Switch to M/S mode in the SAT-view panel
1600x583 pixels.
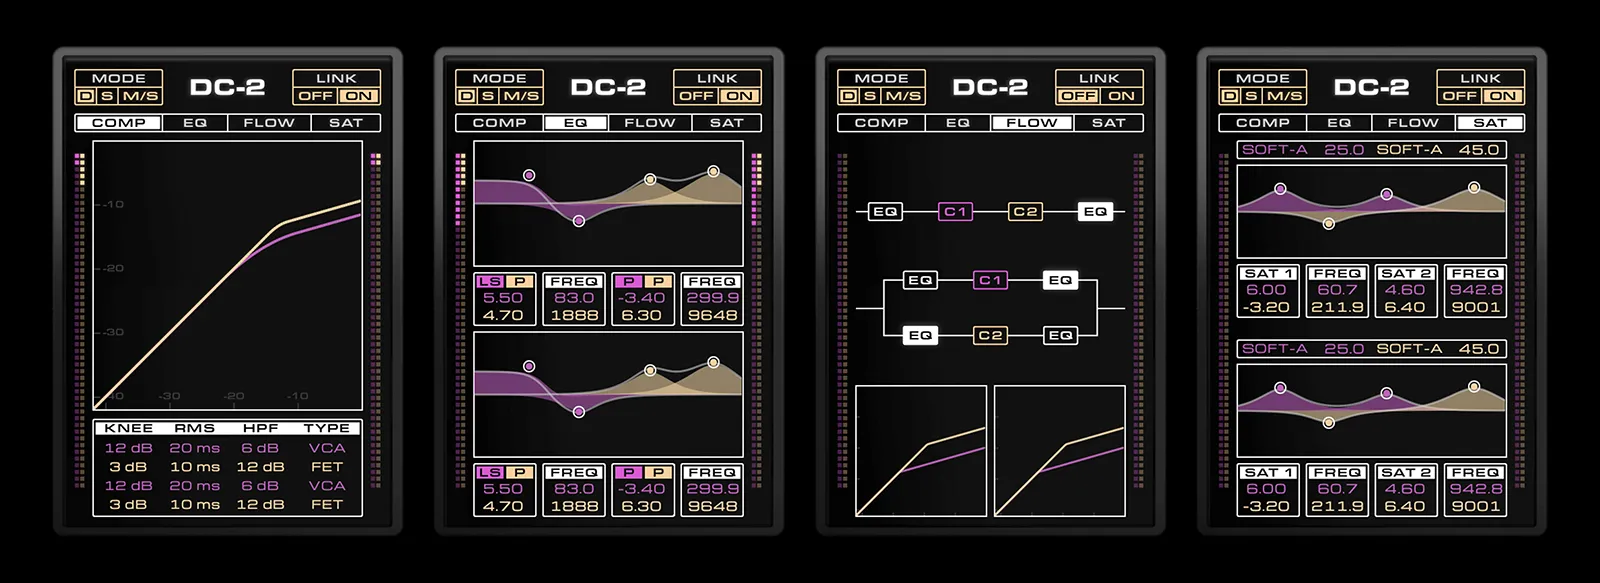[x=1284, y=96]
